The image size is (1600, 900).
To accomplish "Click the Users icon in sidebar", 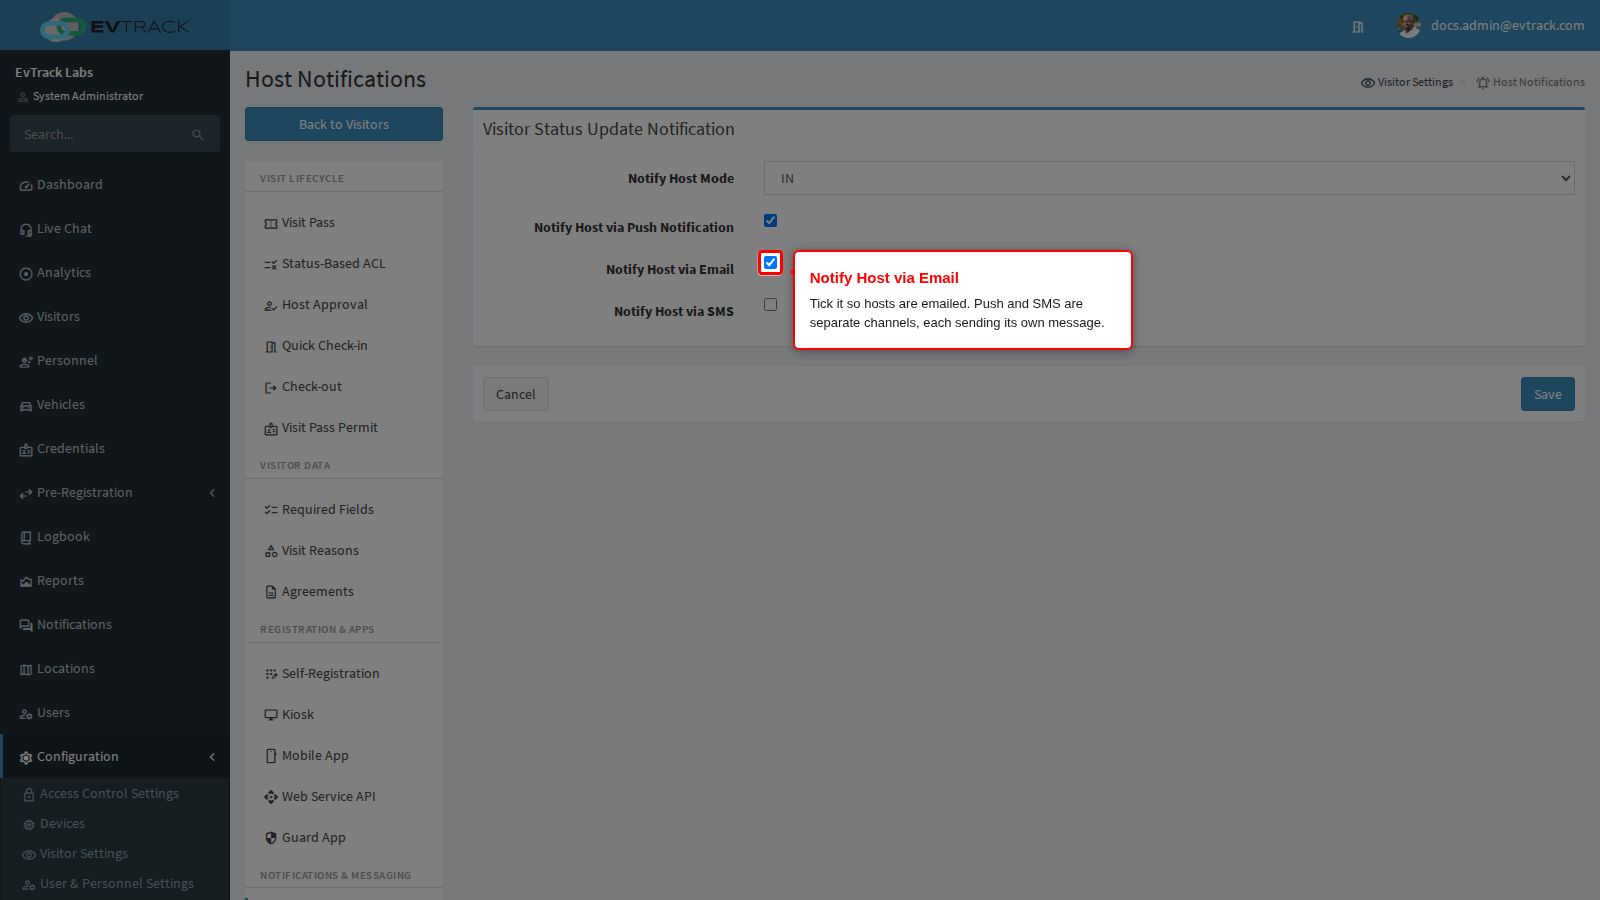I will [26, 714].
